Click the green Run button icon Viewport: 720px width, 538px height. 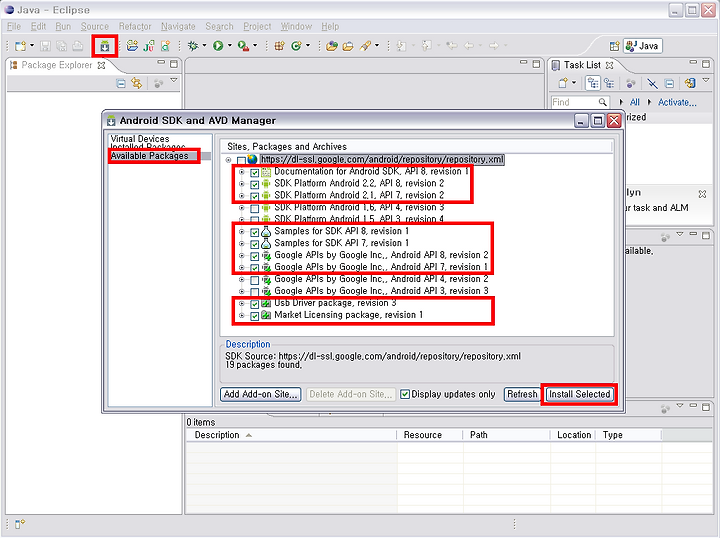pyautogui.click(x=218, y=46)
